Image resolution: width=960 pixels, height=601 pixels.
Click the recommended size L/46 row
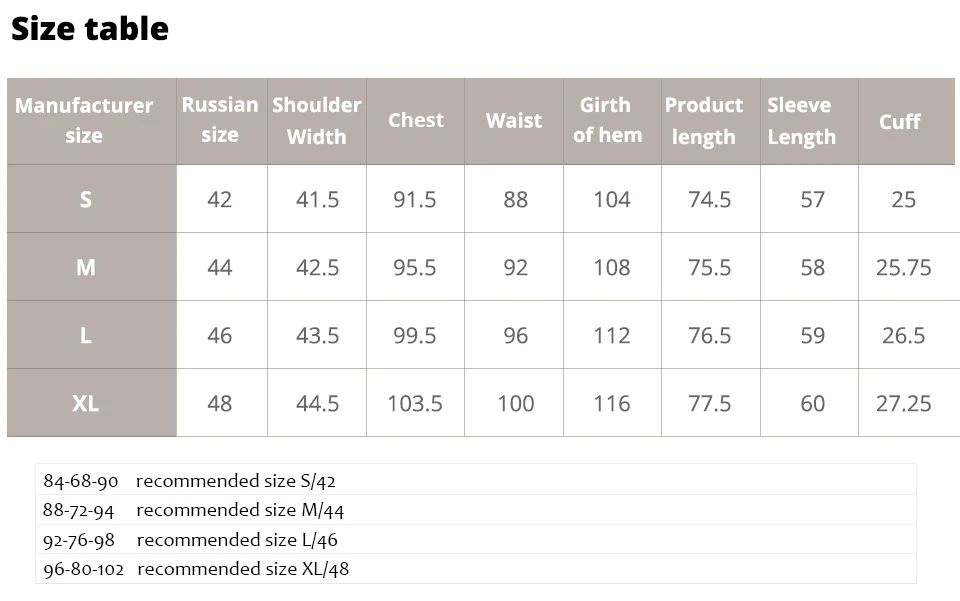tap(476, 539)
